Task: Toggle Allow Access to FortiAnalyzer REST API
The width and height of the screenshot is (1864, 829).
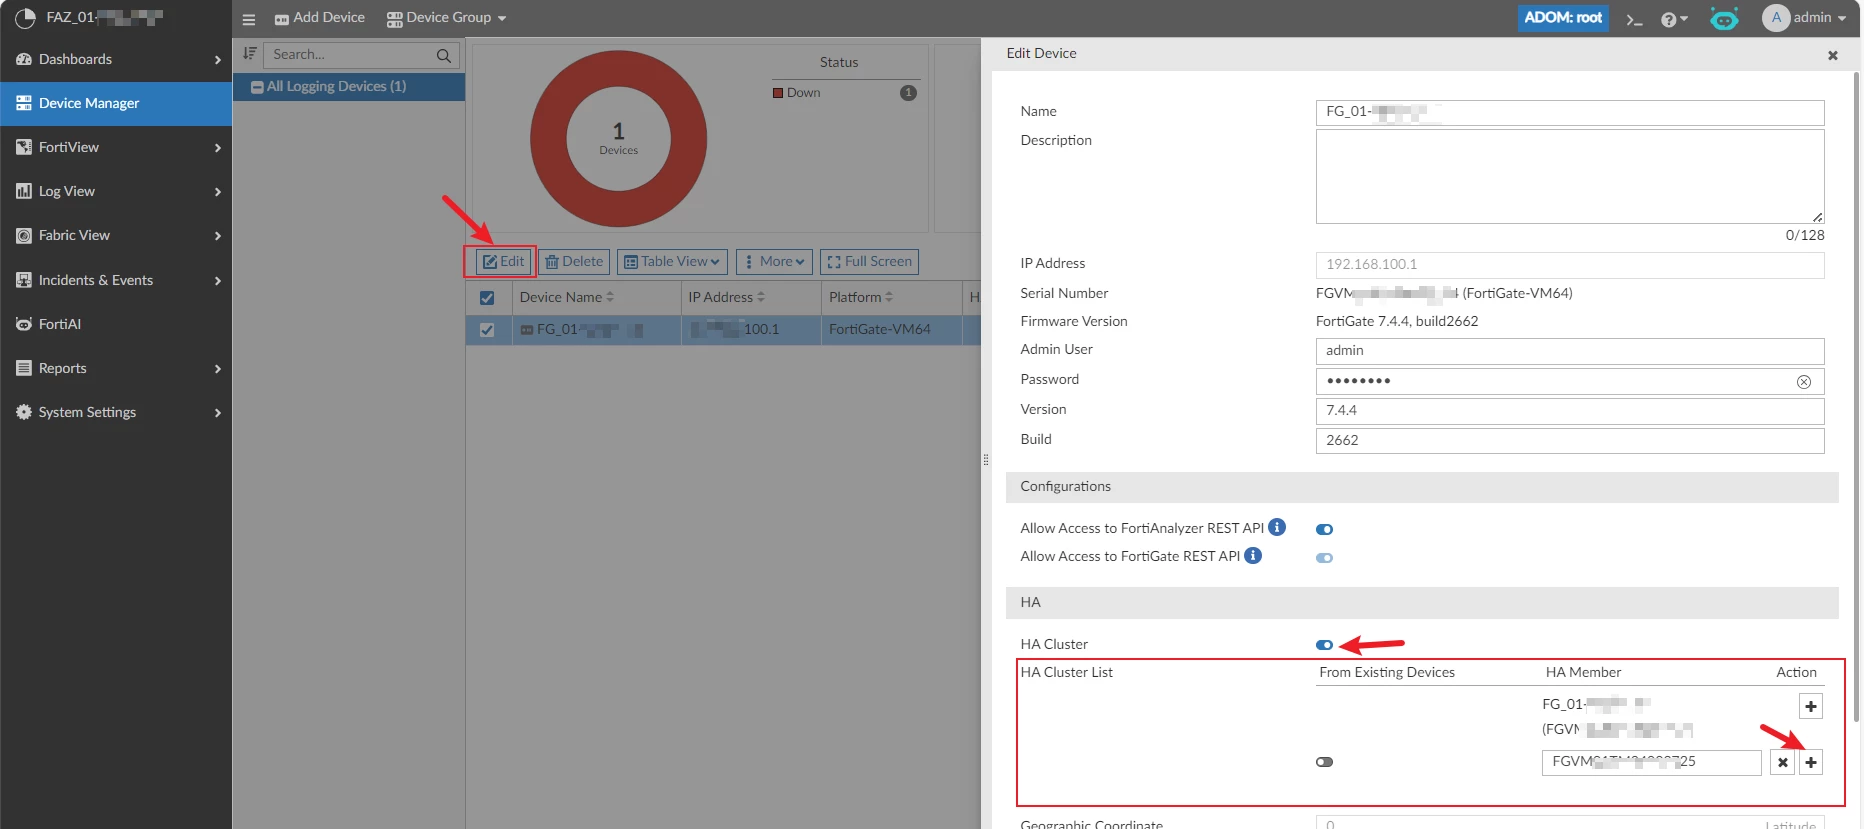Action: coord(1324,529)
